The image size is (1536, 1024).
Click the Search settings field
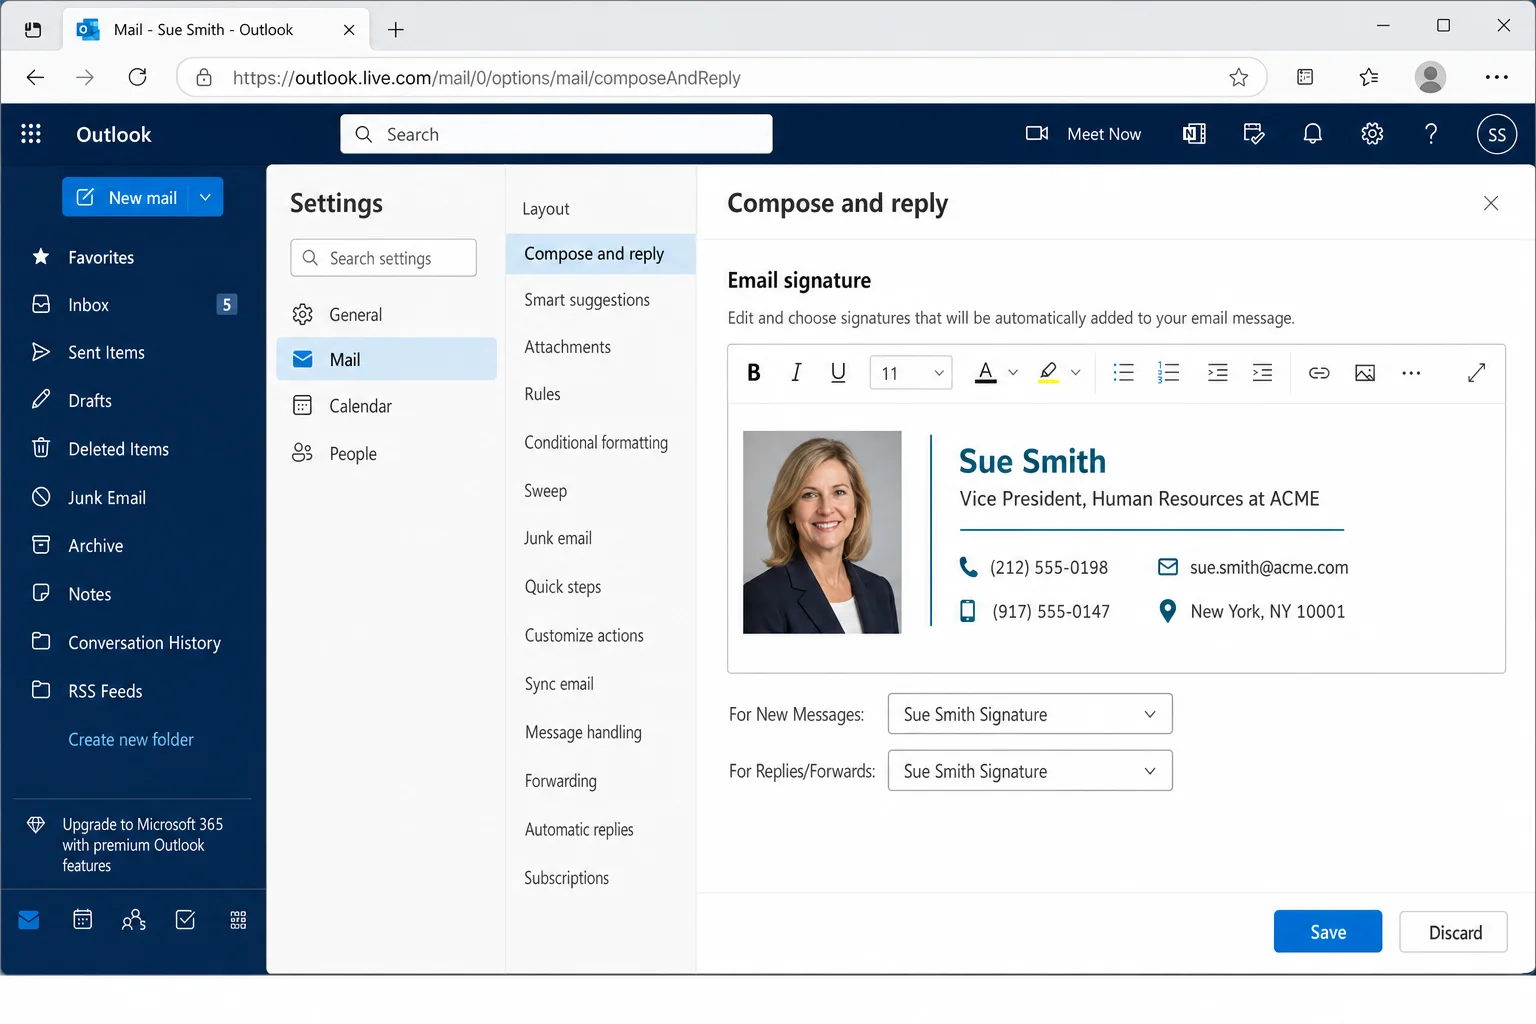tap(384, 258)
